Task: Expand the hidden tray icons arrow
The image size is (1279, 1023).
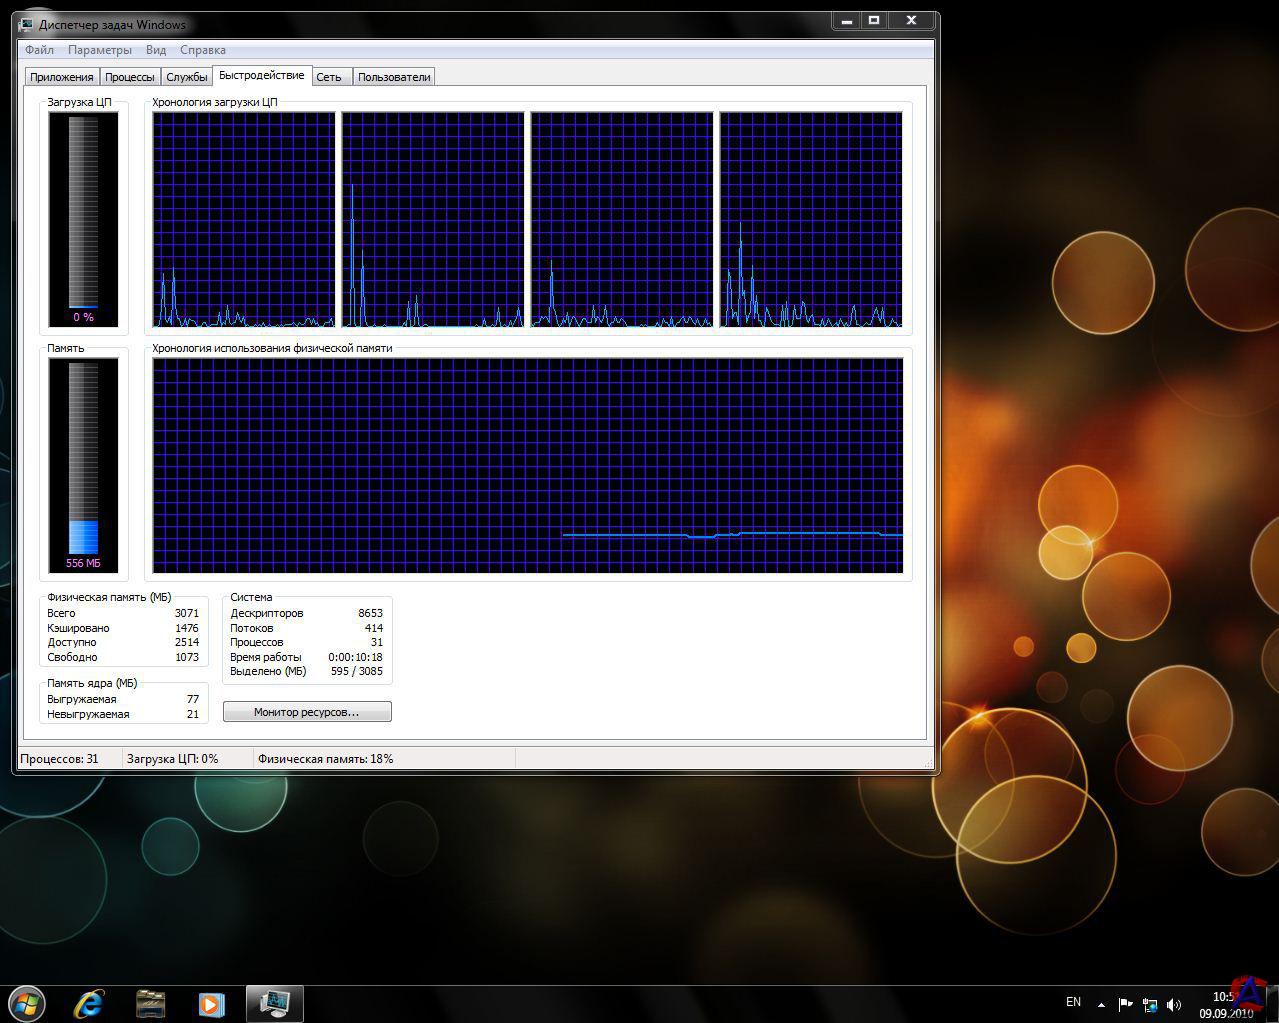Action: pyautogui.click(x=1101, y=1005)
